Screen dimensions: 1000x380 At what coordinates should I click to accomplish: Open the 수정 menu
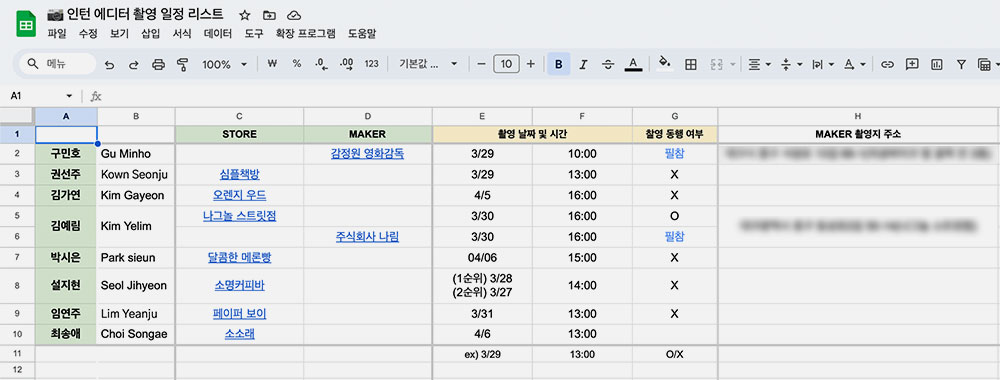(88, 34)
